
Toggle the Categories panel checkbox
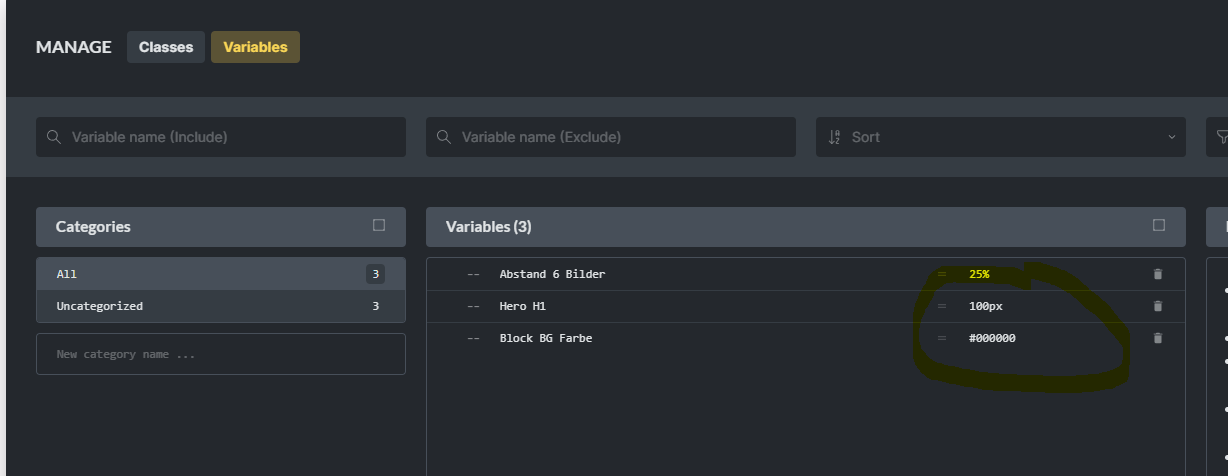point(379,225)
